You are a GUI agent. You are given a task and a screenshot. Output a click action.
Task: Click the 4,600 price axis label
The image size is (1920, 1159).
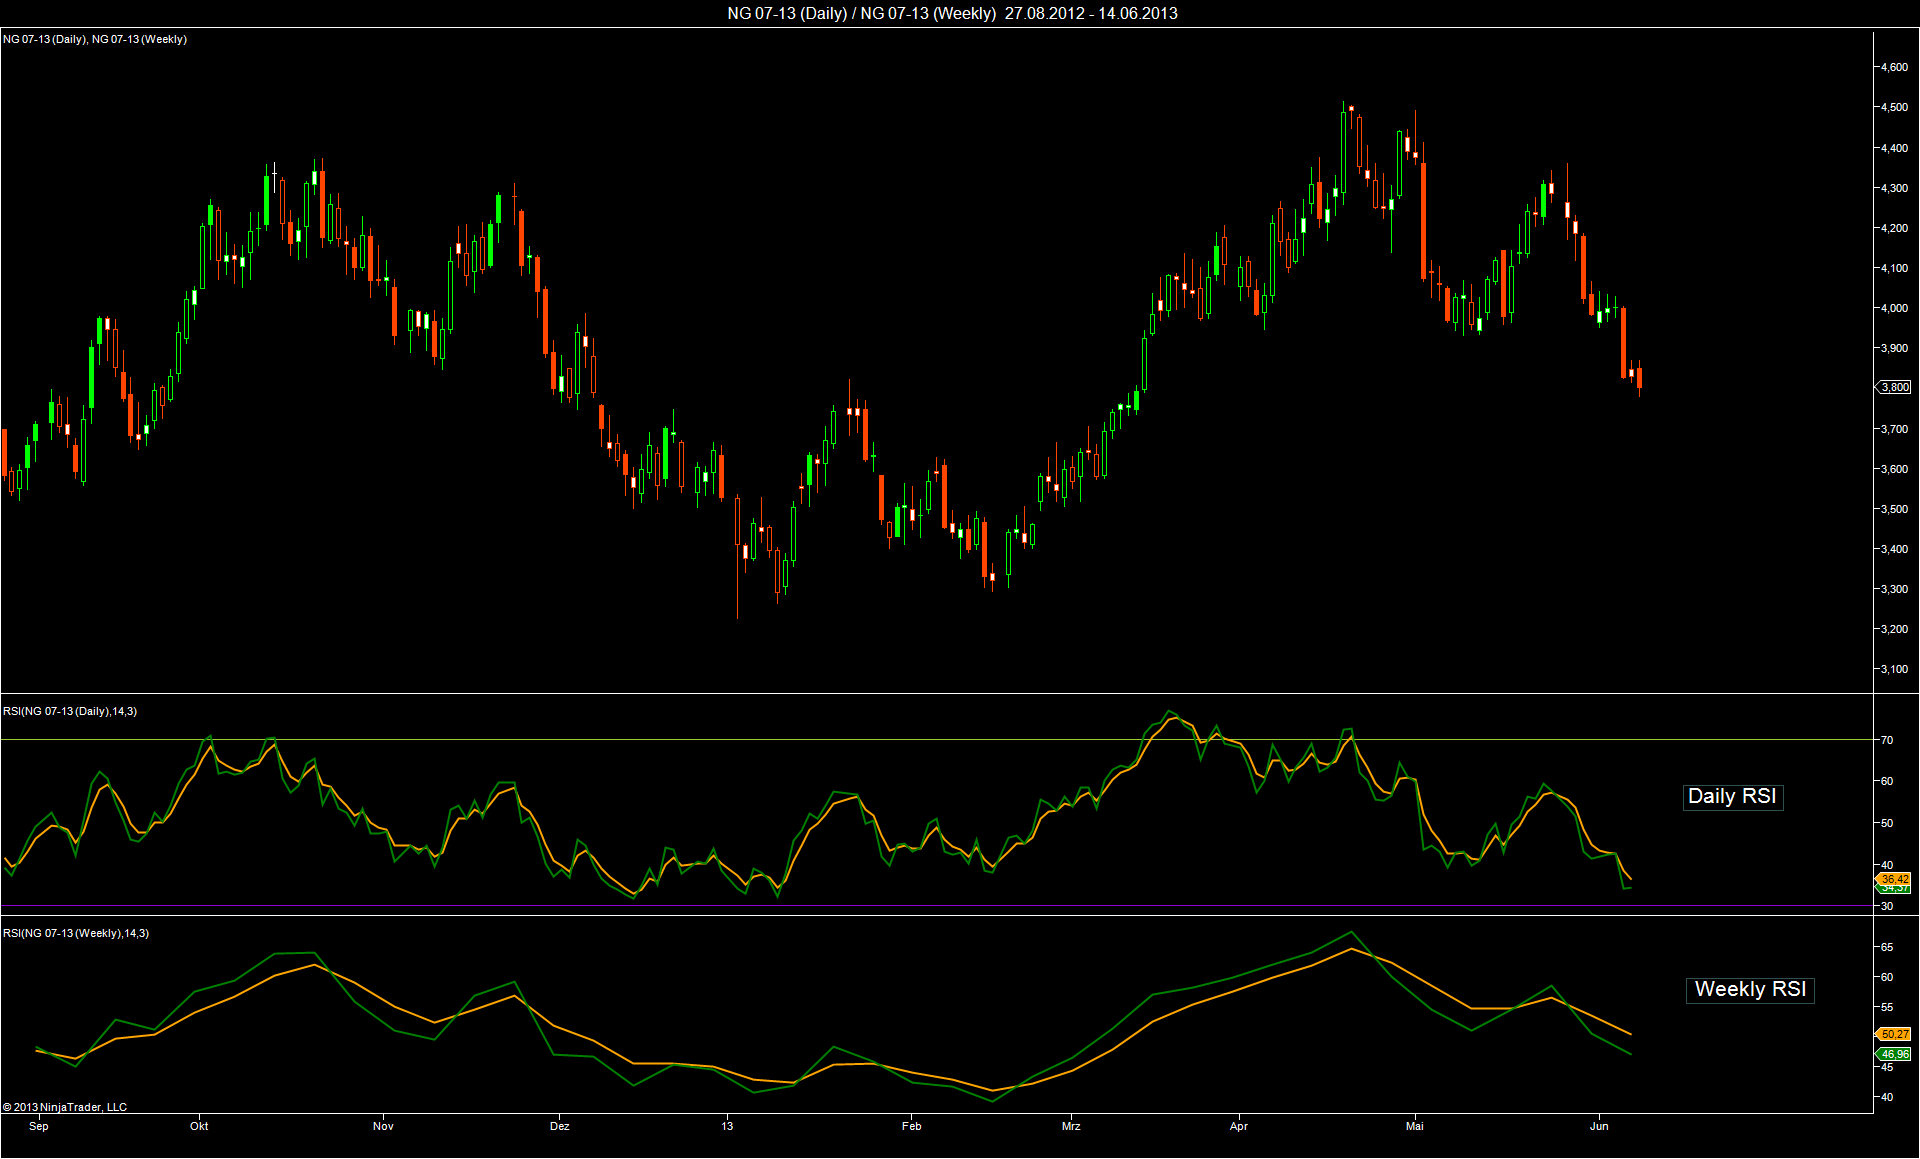click(1894, 67)
